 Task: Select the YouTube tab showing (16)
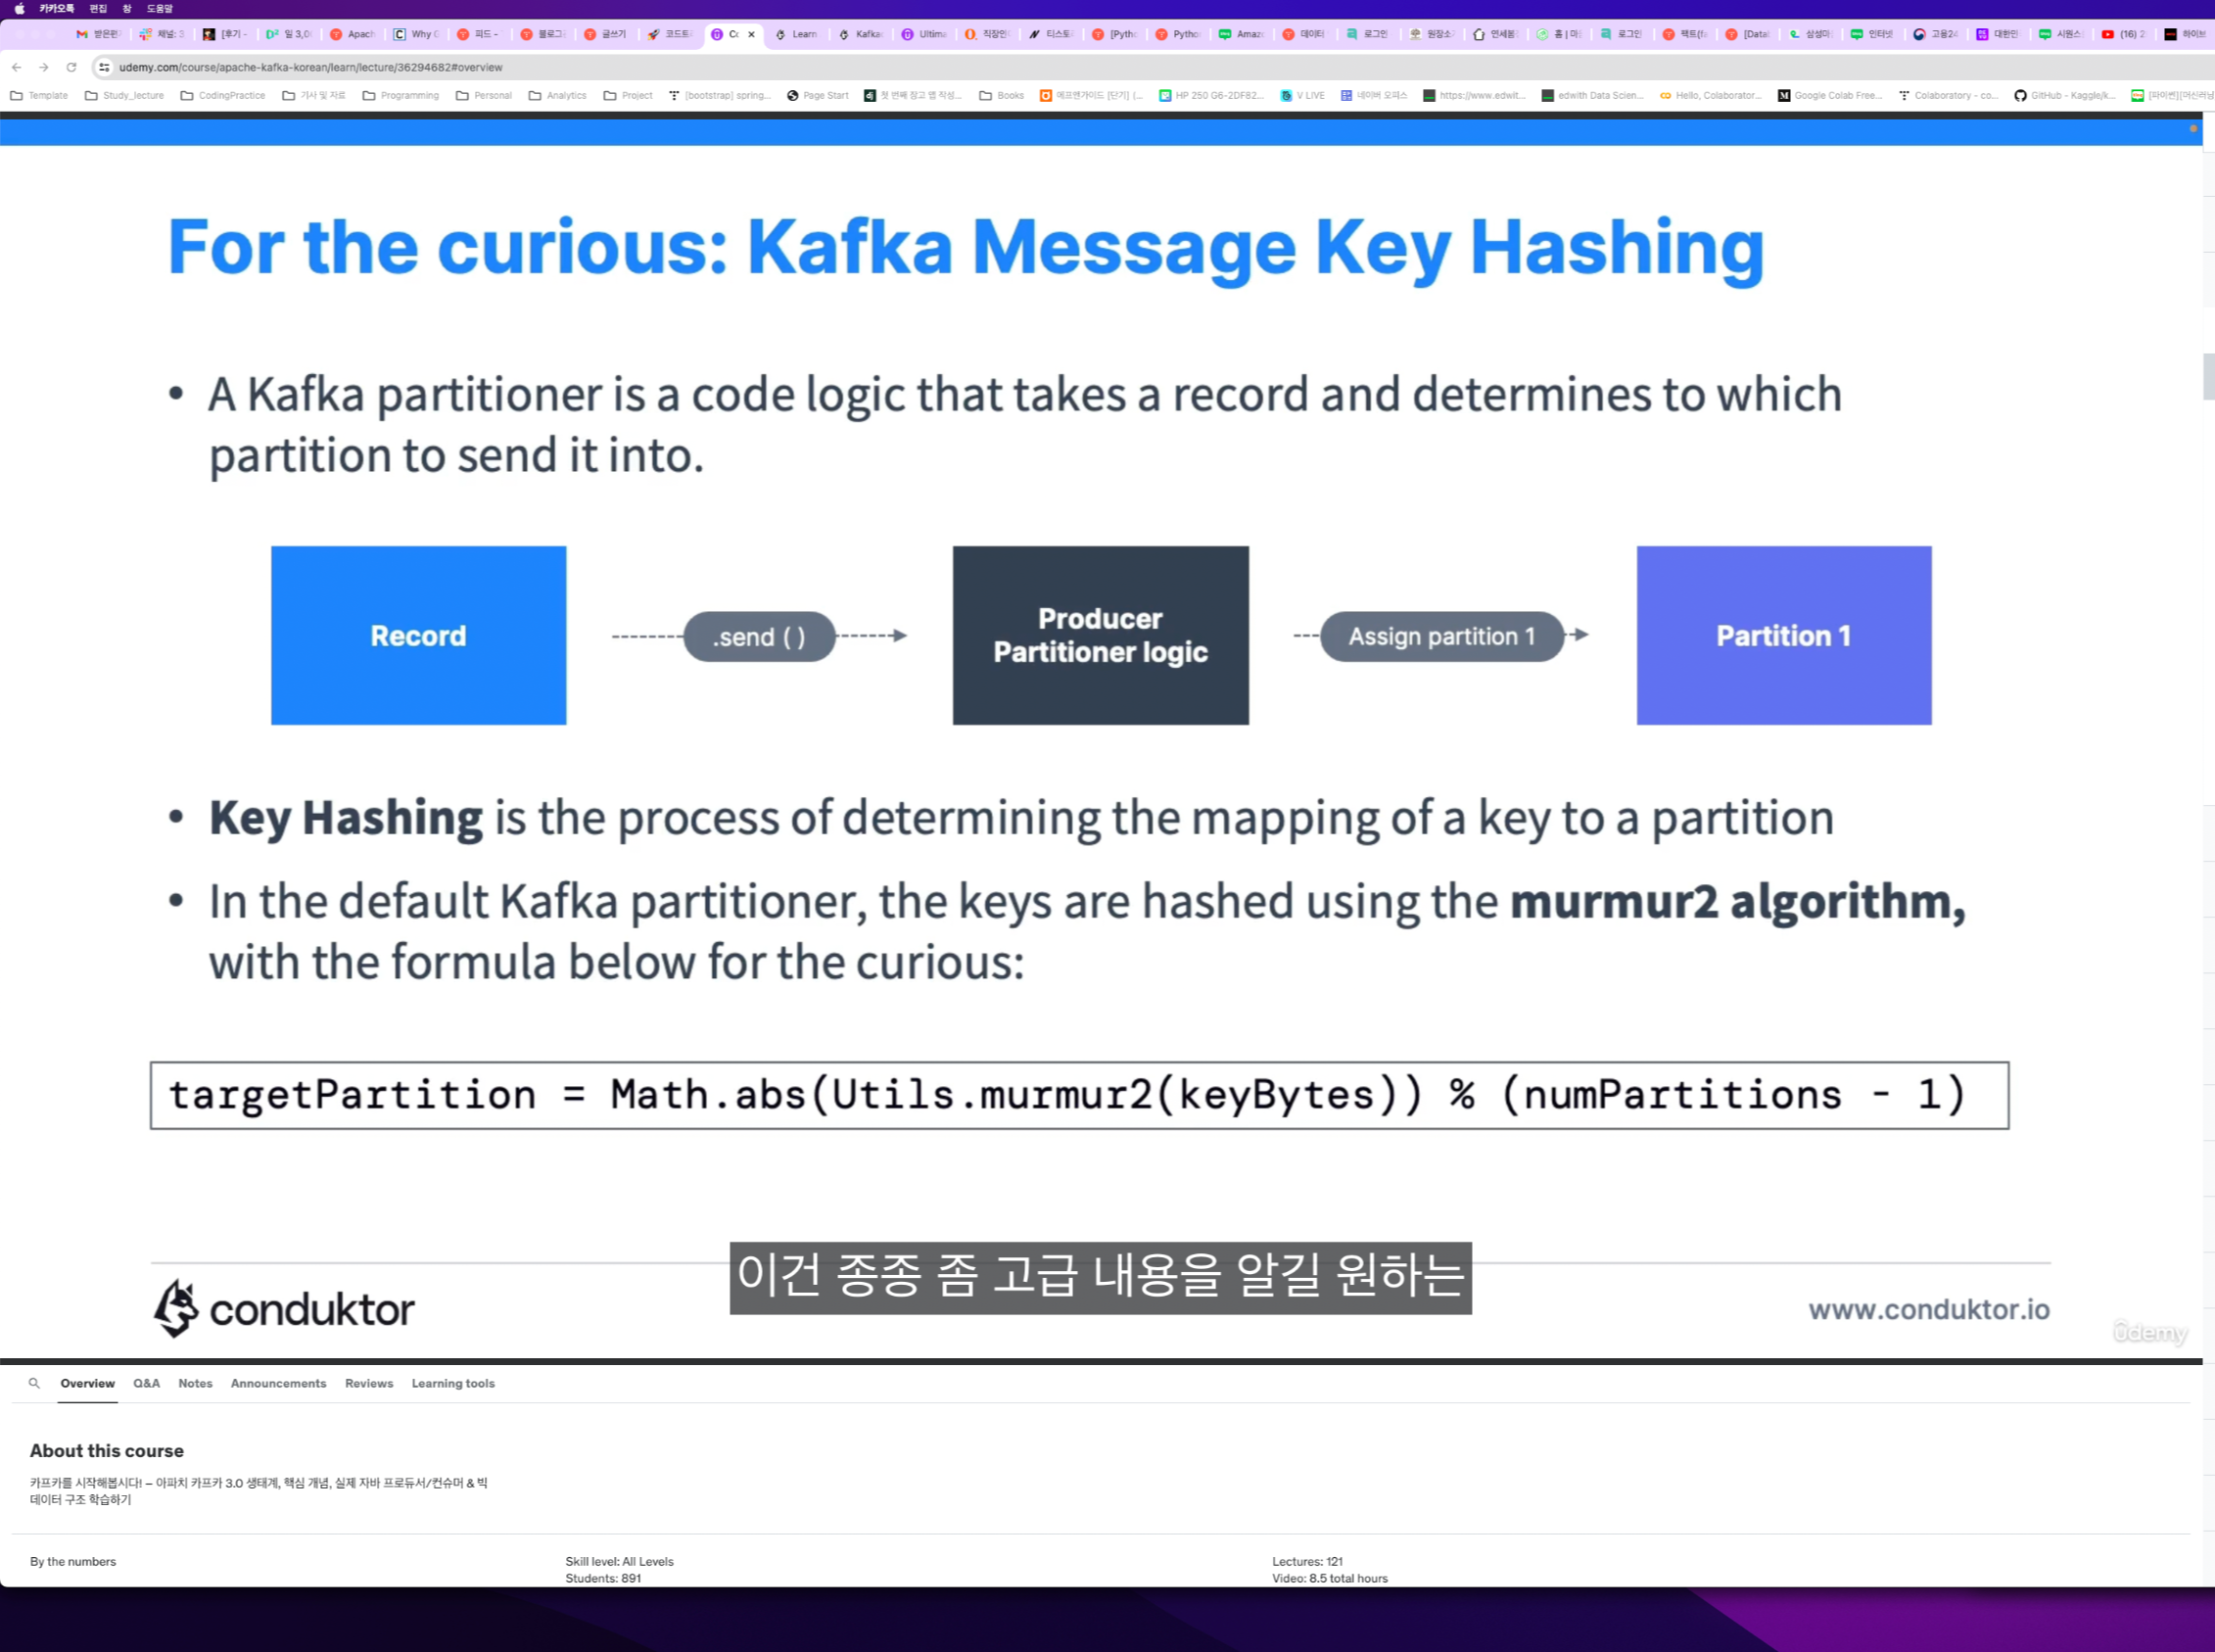point(2123,34)
